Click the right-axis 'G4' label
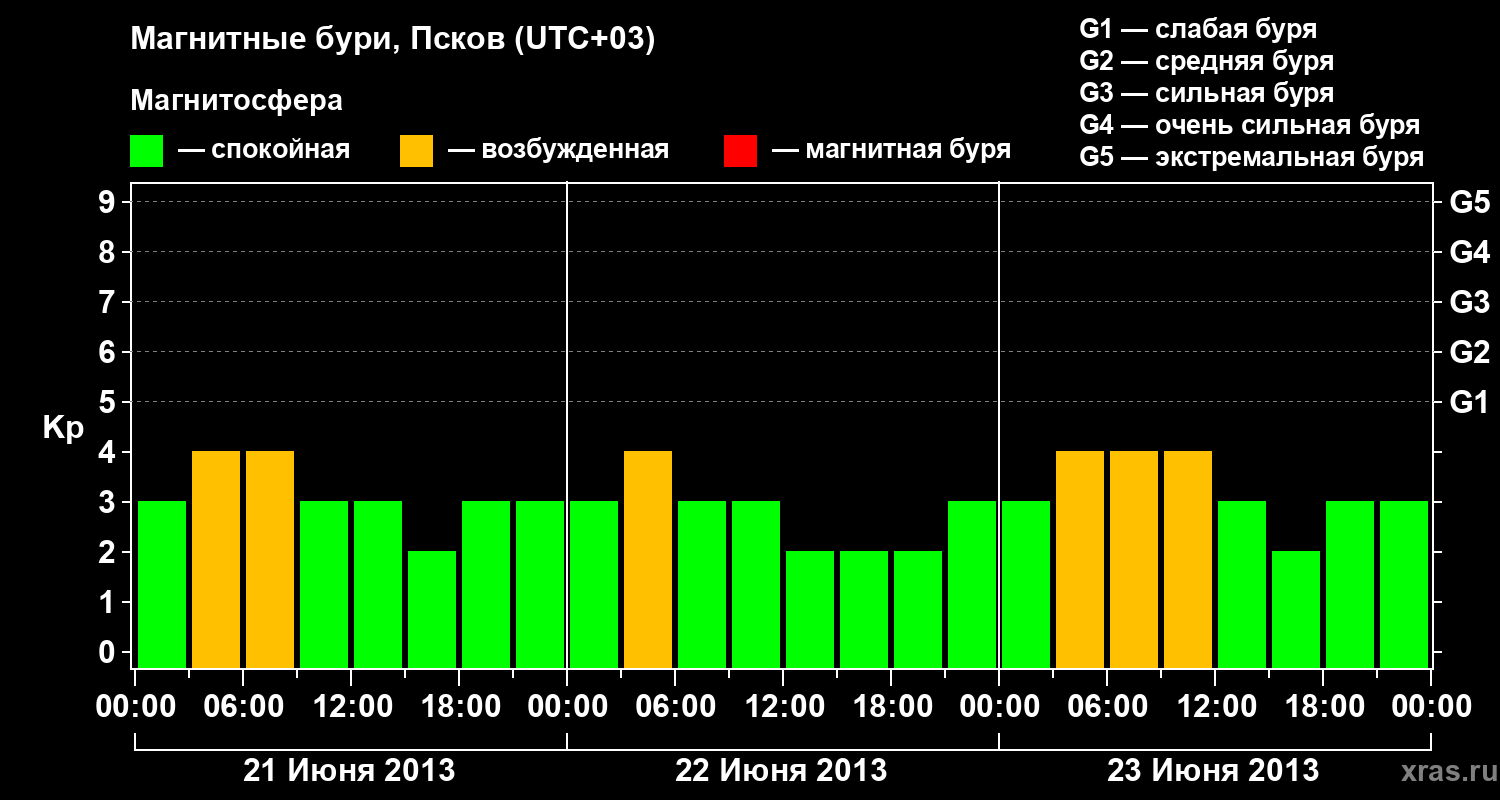1500x800 pixels. tap(1469, 252)
